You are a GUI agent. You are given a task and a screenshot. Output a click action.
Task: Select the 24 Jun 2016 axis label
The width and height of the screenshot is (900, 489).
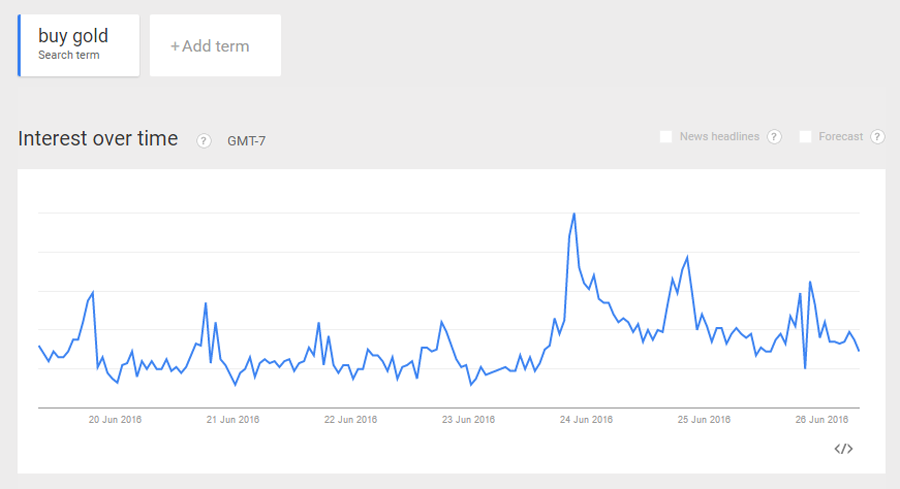point(586,420)
